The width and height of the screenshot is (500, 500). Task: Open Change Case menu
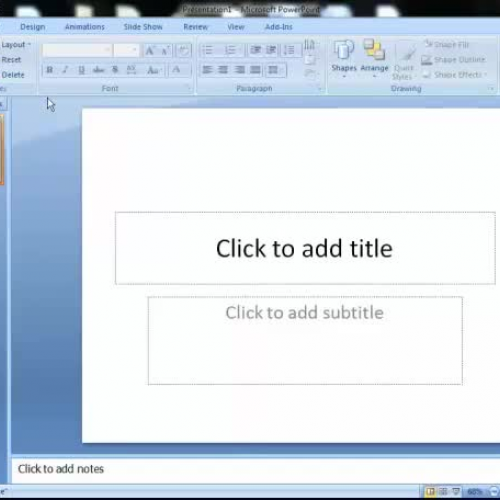(x=154, y=70)
